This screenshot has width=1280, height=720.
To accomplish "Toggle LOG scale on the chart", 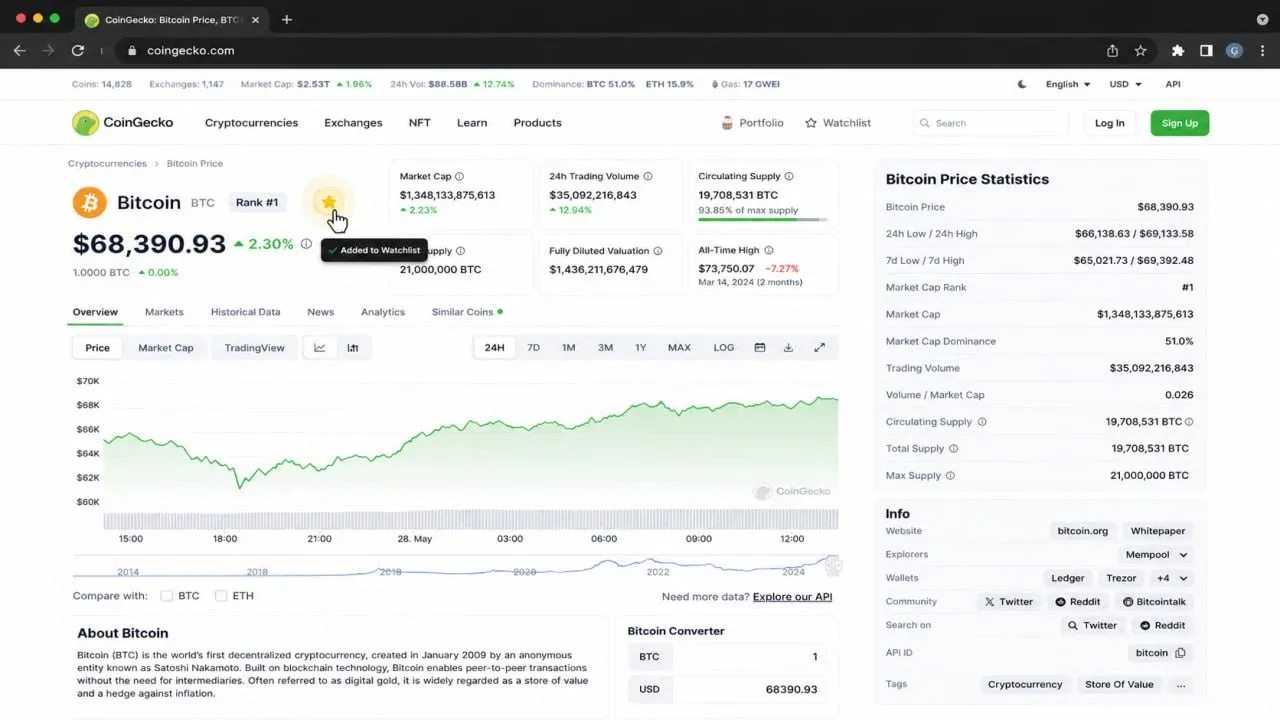I will 724,348.
